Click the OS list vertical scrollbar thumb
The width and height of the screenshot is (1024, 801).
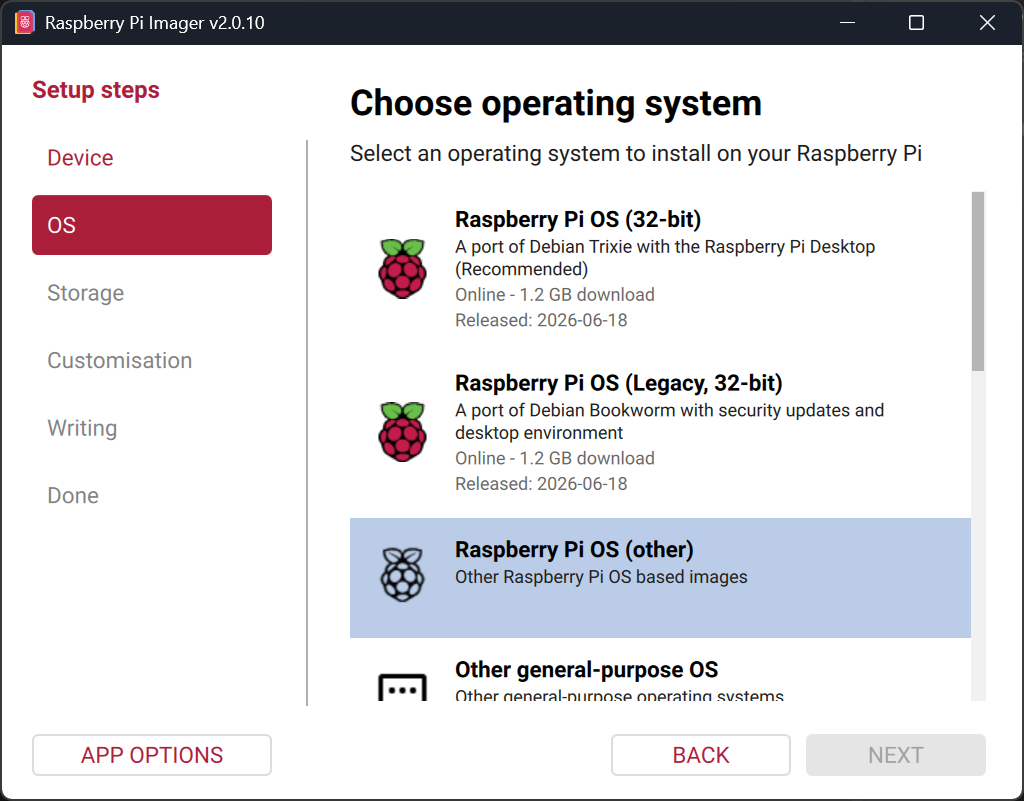(x=978, y=281)
